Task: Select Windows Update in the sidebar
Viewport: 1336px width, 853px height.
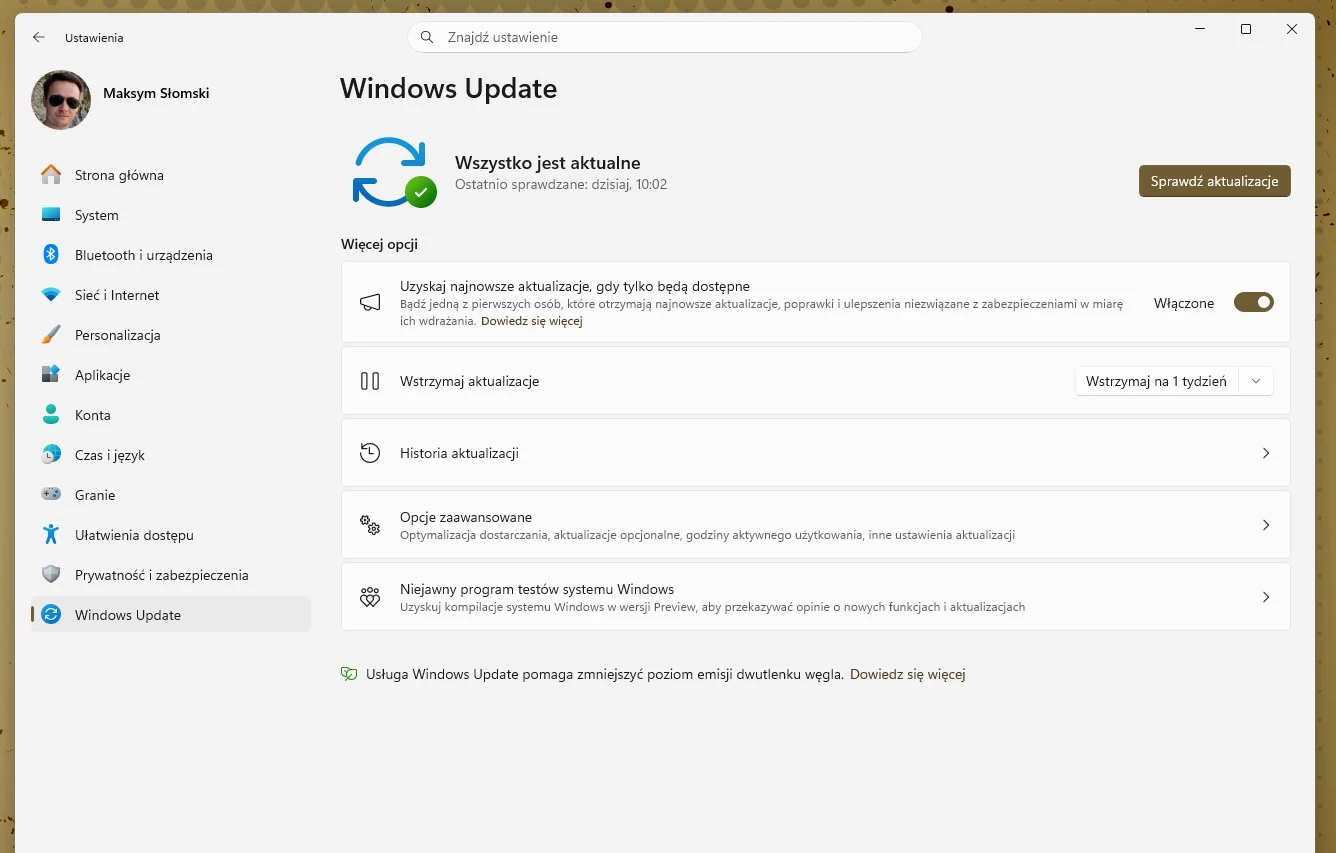Action: [x=171, y=615]
